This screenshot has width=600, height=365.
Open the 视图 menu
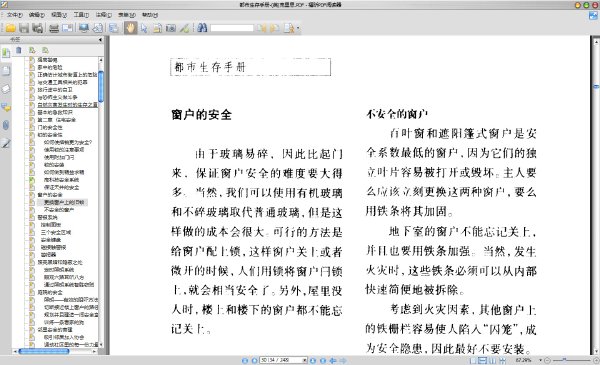[59, 15]
